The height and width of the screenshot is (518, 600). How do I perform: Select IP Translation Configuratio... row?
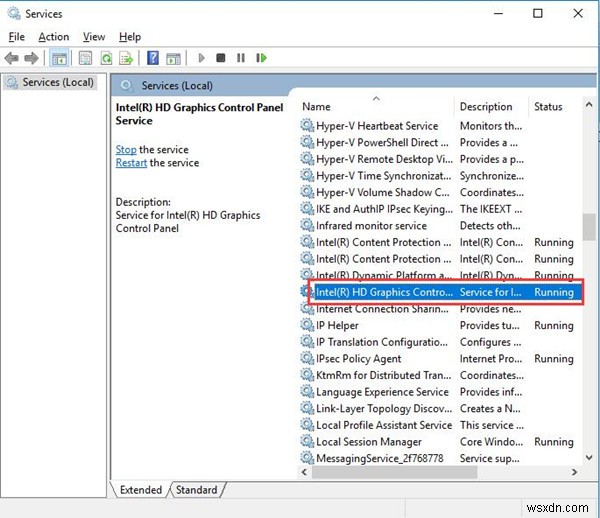pyautogui.click(x=440, y=342)
